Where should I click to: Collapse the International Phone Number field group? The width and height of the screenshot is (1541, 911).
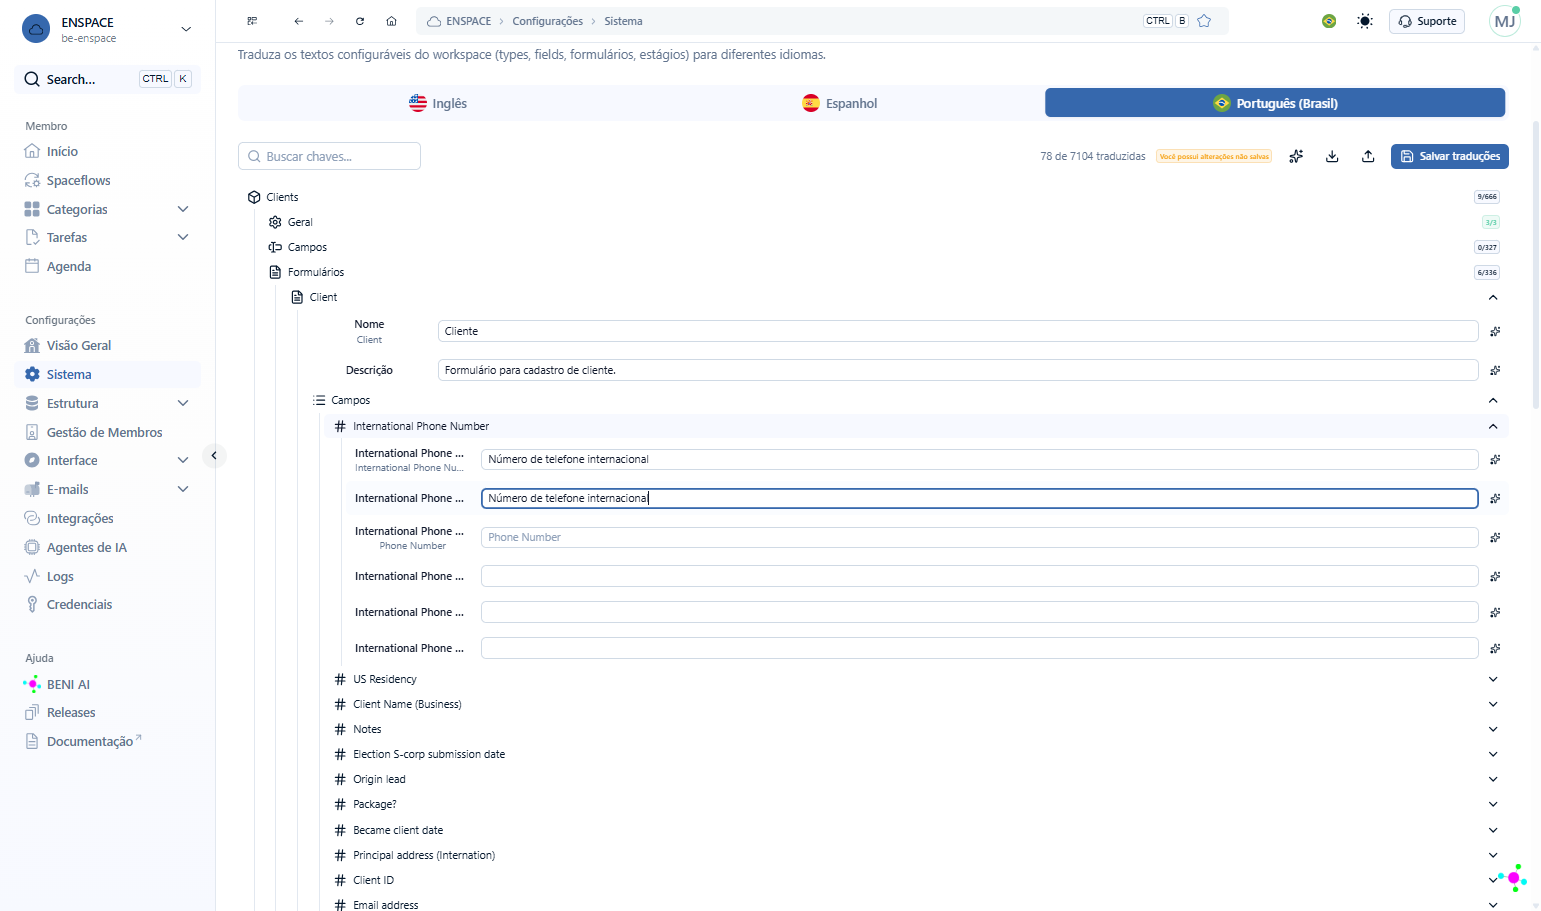tap(1493, 426)
